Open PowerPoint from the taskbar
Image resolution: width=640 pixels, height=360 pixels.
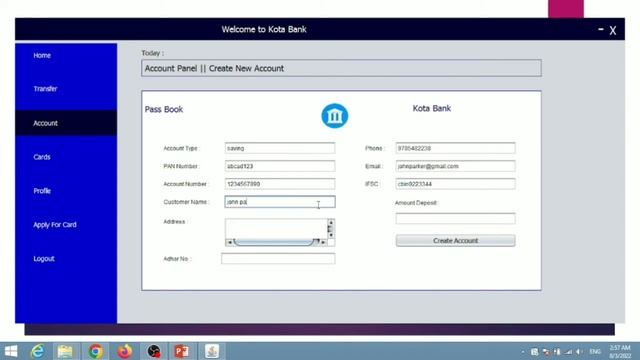click(x=182, y=351)
